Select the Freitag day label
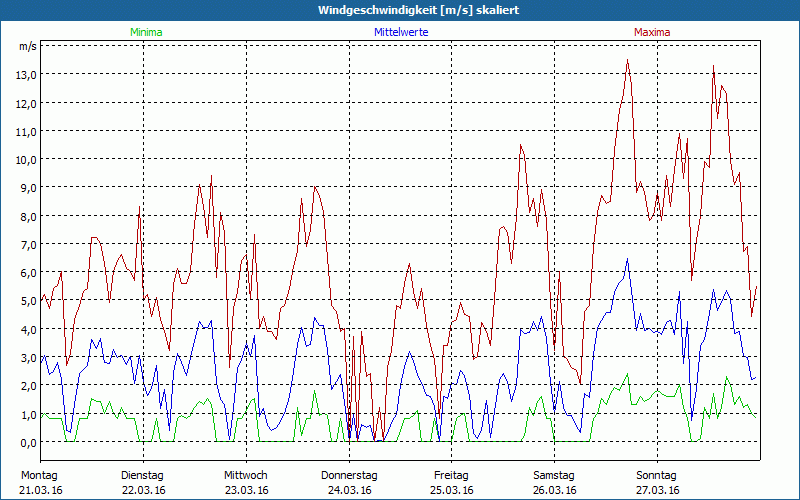Image resolution: width=800 pixels, height=500 pixels. (x=452, y=475)
